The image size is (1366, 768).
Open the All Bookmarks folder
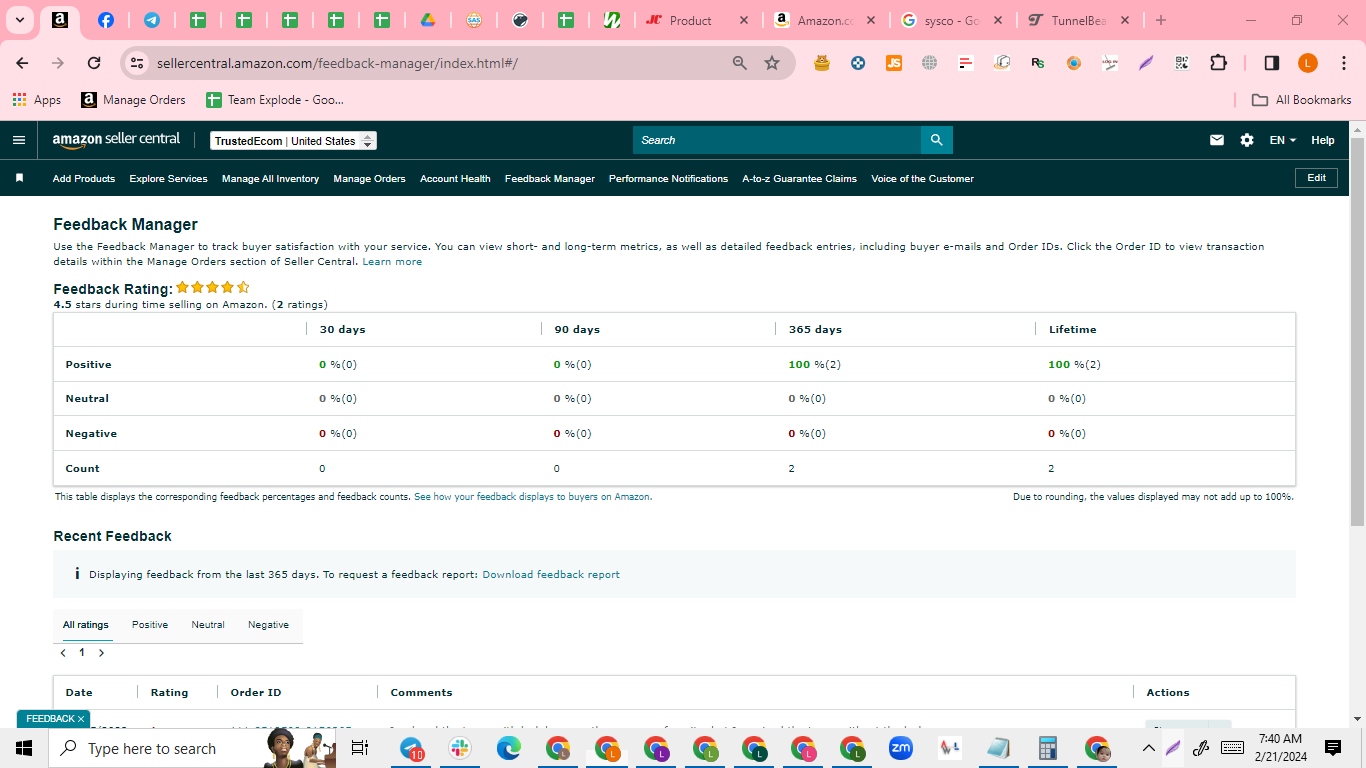pos(1302,100)
